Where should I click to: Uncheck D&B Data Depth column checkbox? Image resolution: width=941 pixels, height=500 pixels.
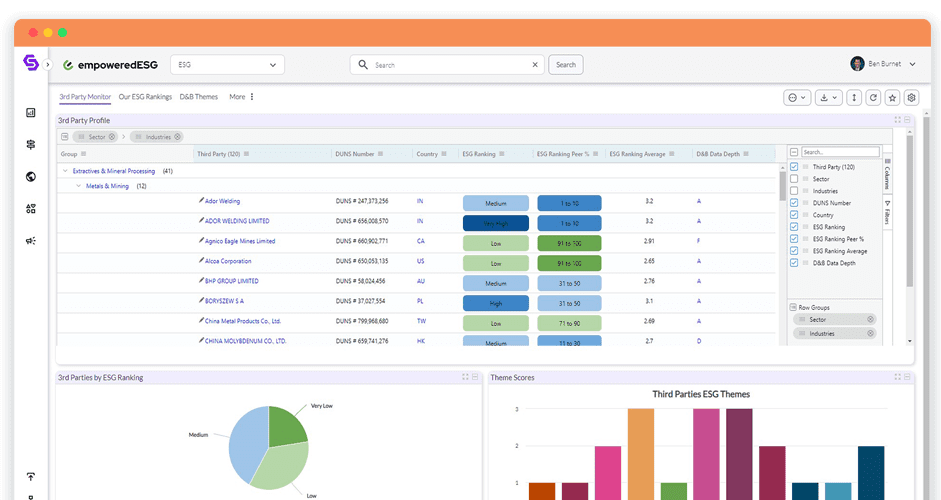click(x=794, y=263)
